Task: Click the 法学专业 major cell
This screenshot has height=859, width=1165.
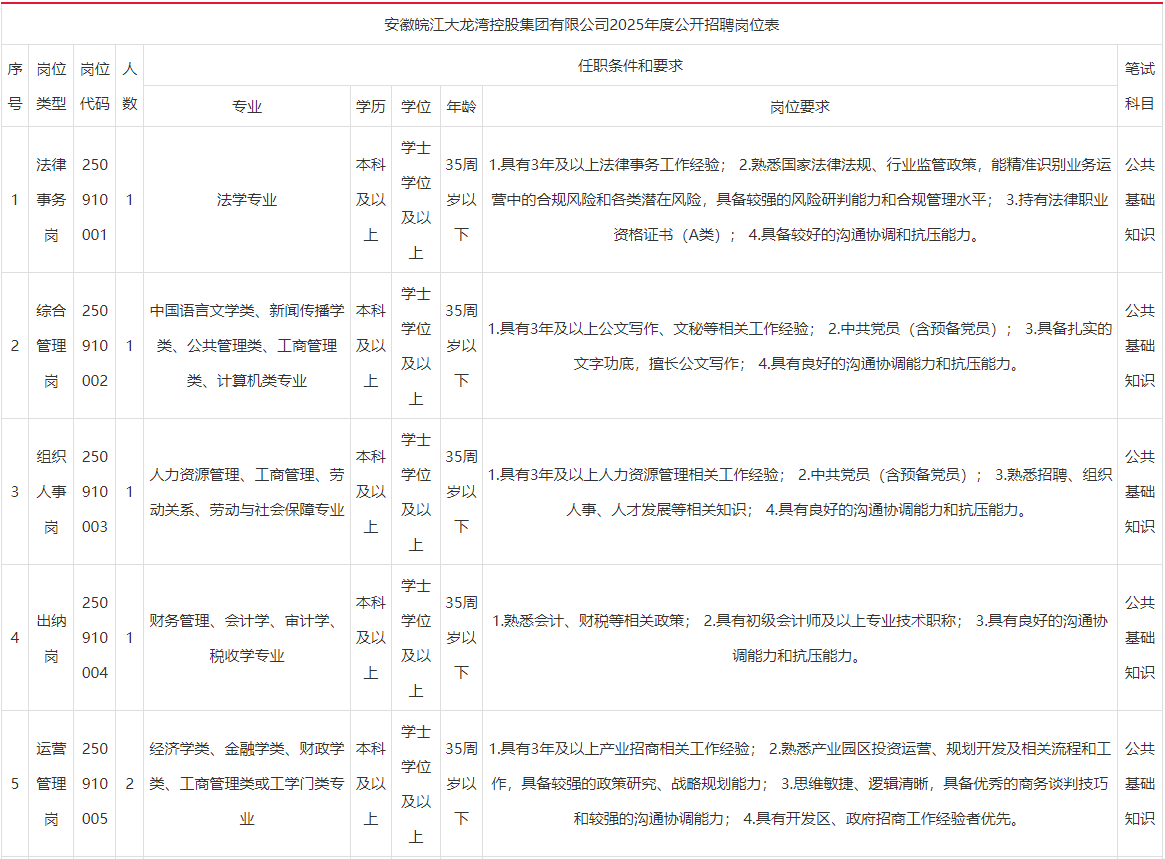Action: 247,199
